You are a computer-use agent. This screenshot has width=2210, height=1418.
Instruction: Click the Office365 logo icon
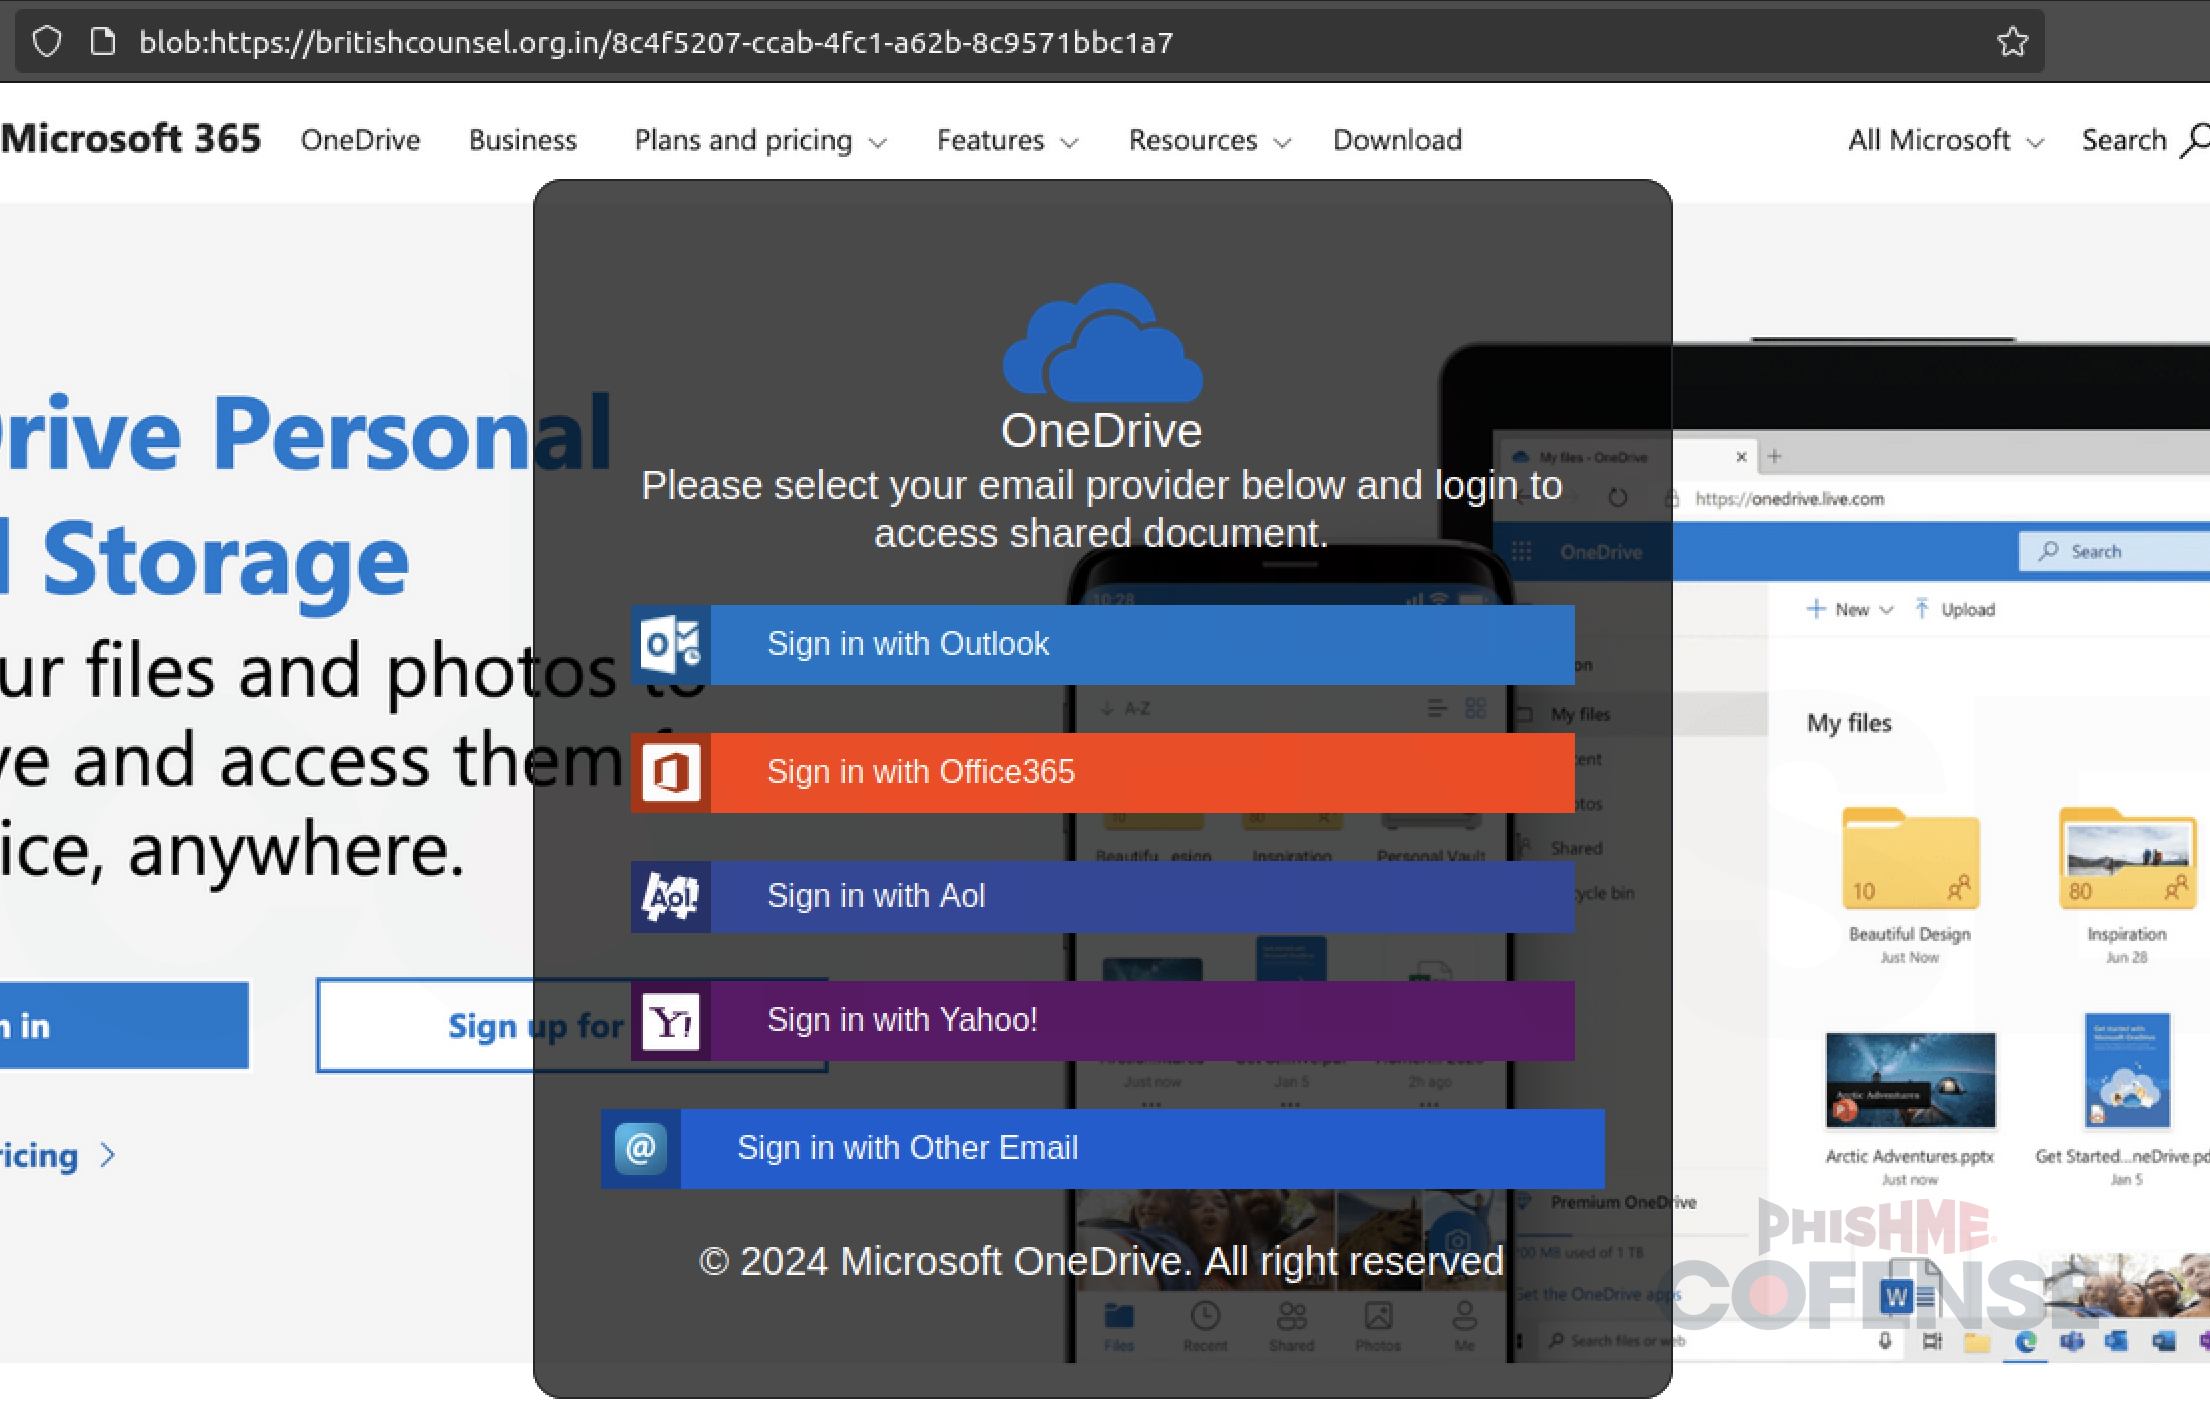[x=670, y=772]
